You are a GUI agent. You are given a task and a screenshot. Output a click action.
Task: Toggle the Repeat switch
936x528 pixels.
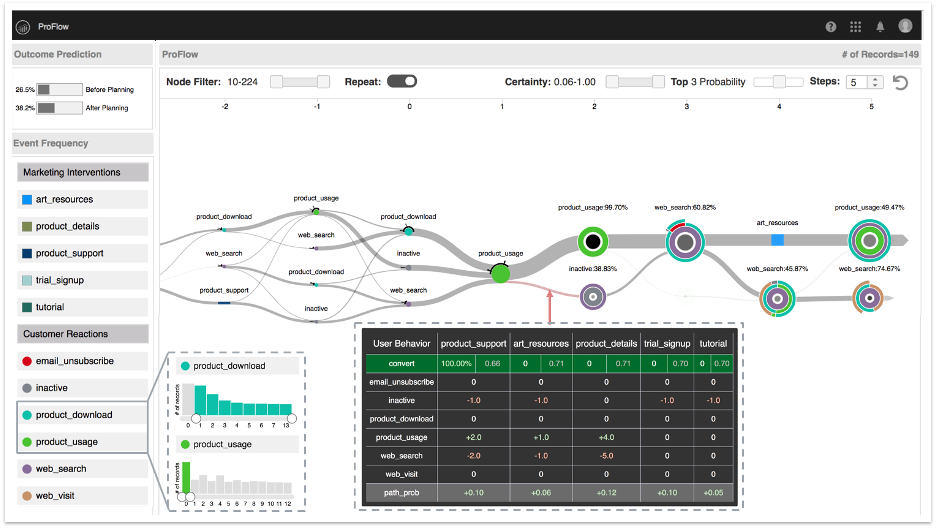point(402,81)
